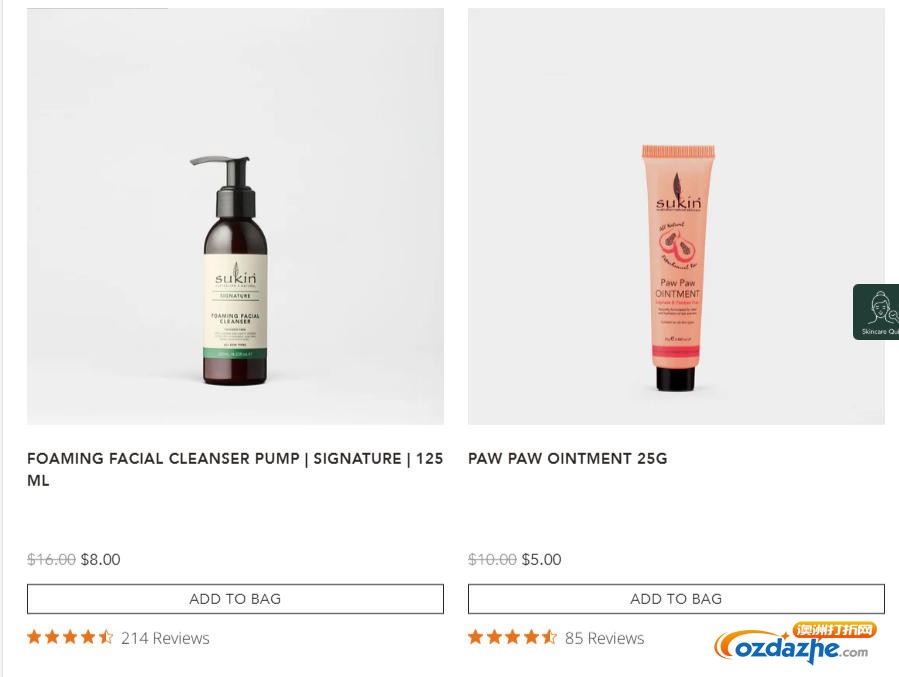This screenshot has width=899, height=677.
Task: View the 85 Reviews link
Action: click(x=604, y=638)
